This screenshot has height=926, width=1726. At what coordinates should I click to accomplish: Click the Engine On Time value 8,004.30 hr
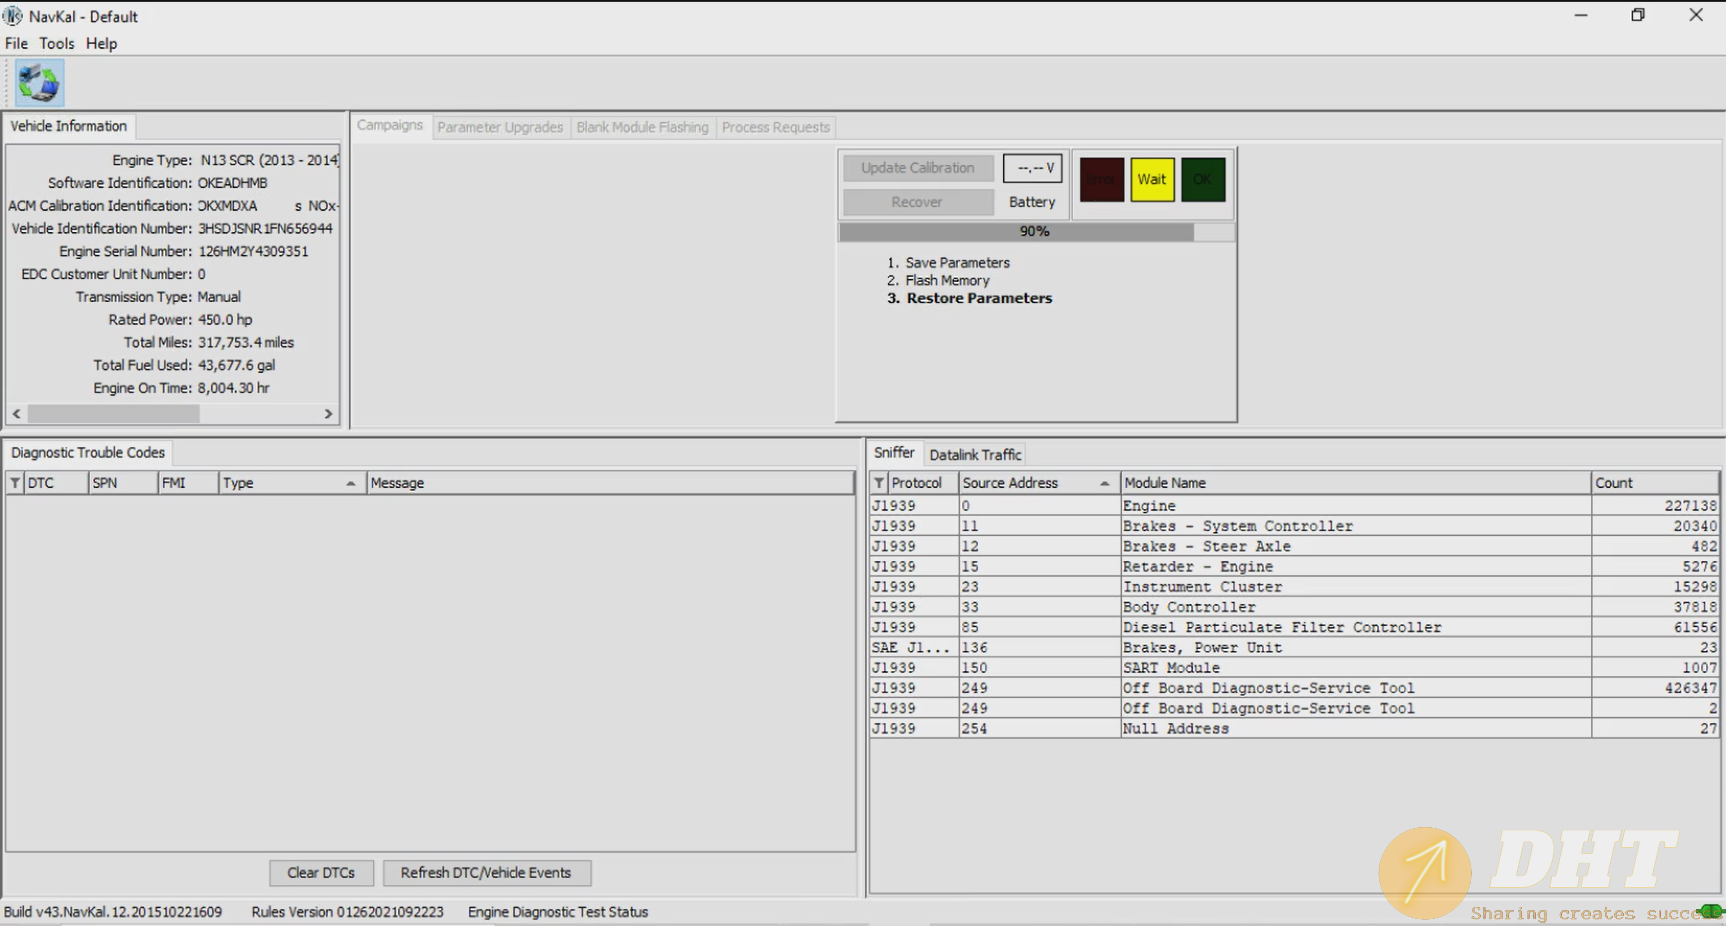[233, 388]
